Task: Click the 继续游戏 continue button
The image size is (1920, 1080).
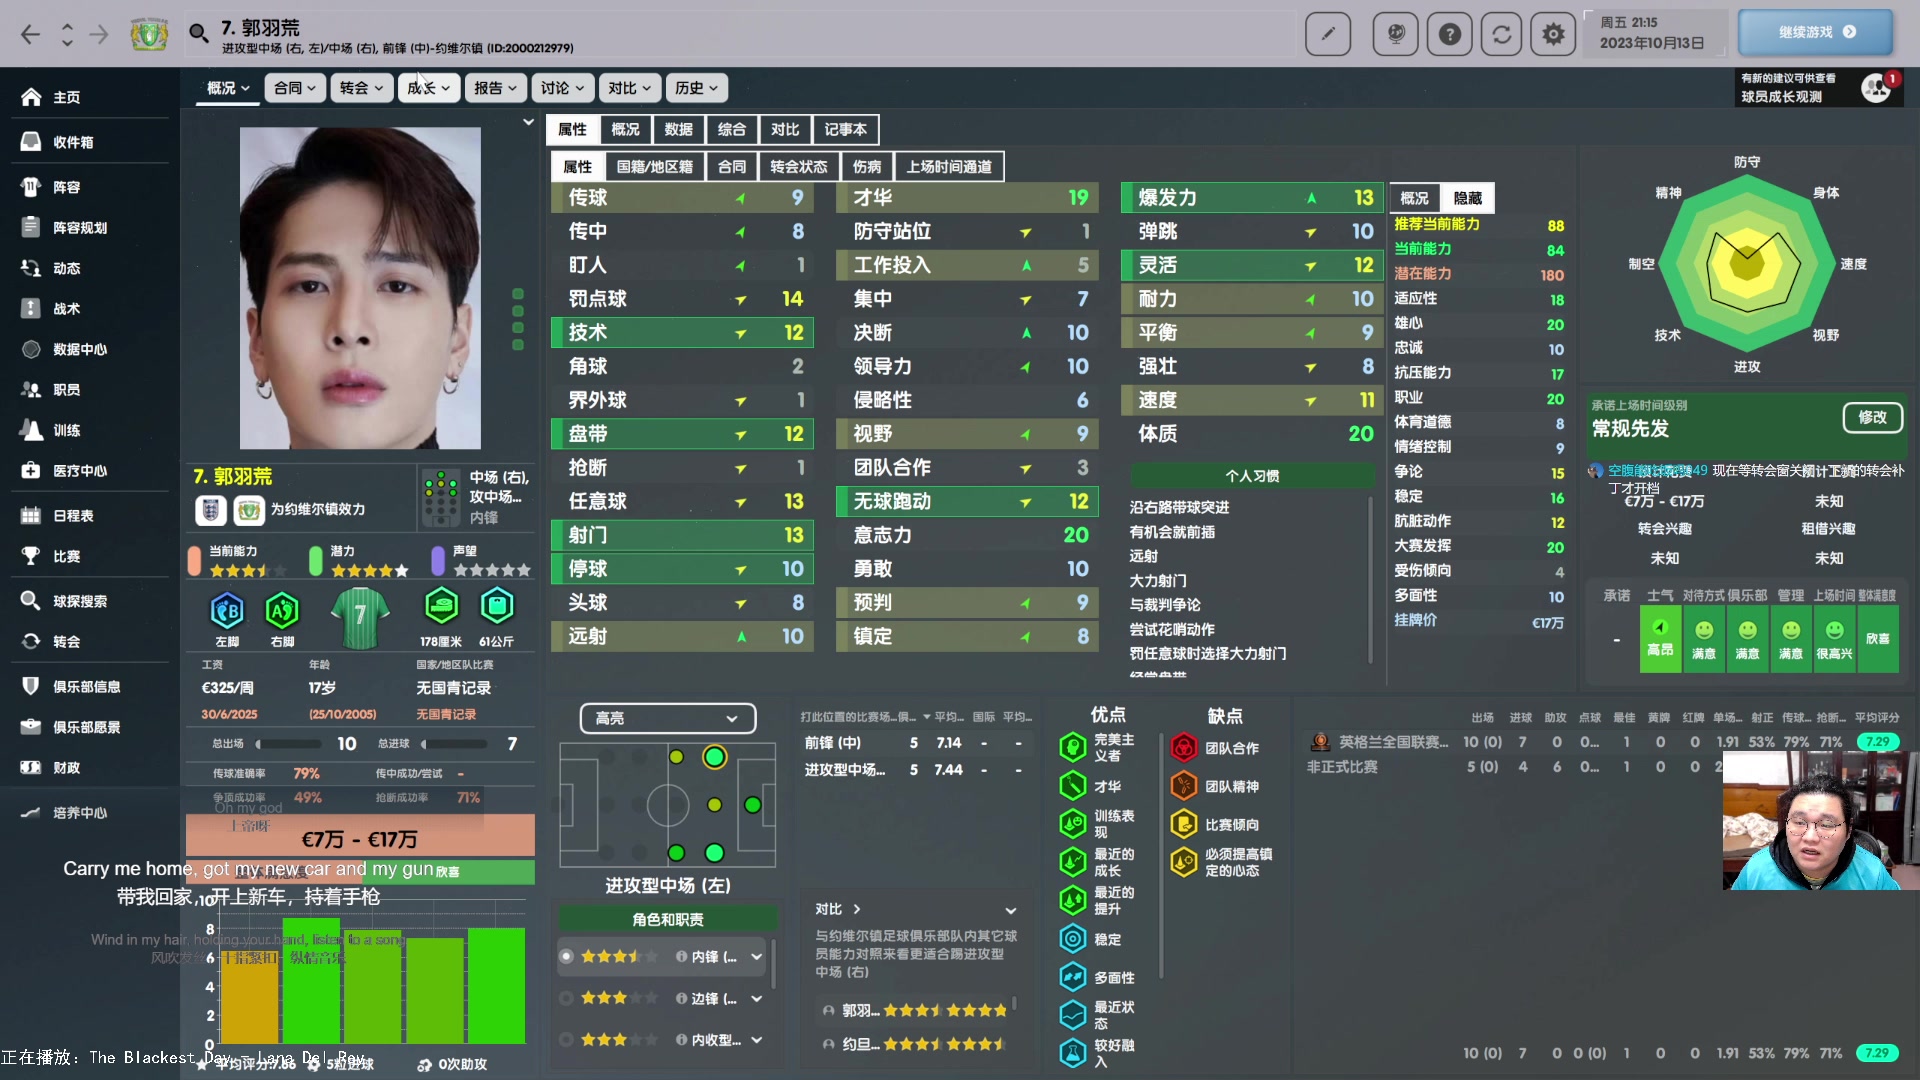Action: click(1816, 32)
